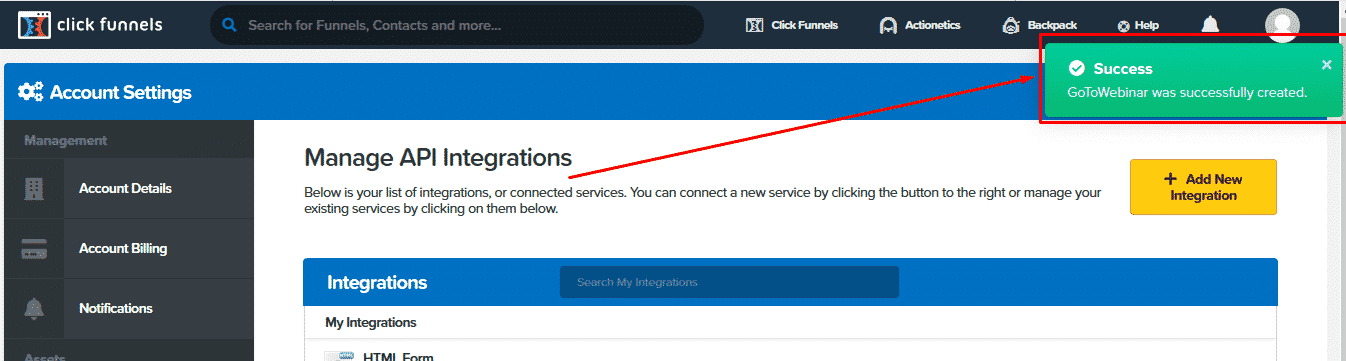Focus the Search My Integrations field
1346x361 pixels.
coord(729,282)
